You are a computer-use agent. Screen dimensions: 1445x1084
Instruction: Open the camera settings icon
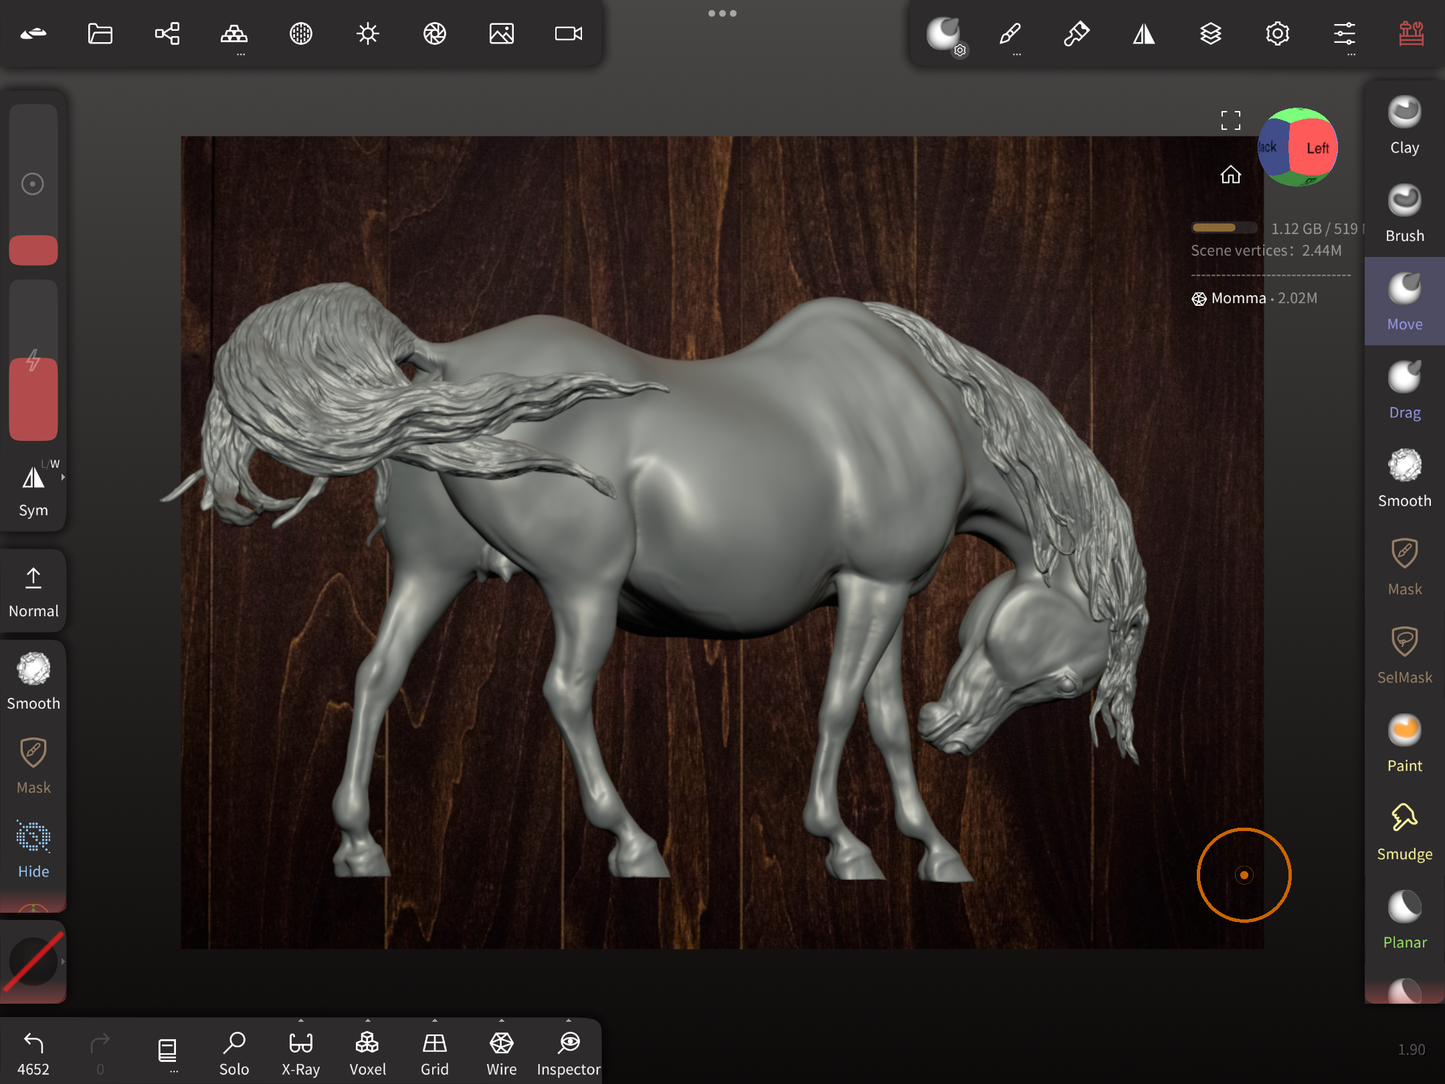(x=568, y=34)
